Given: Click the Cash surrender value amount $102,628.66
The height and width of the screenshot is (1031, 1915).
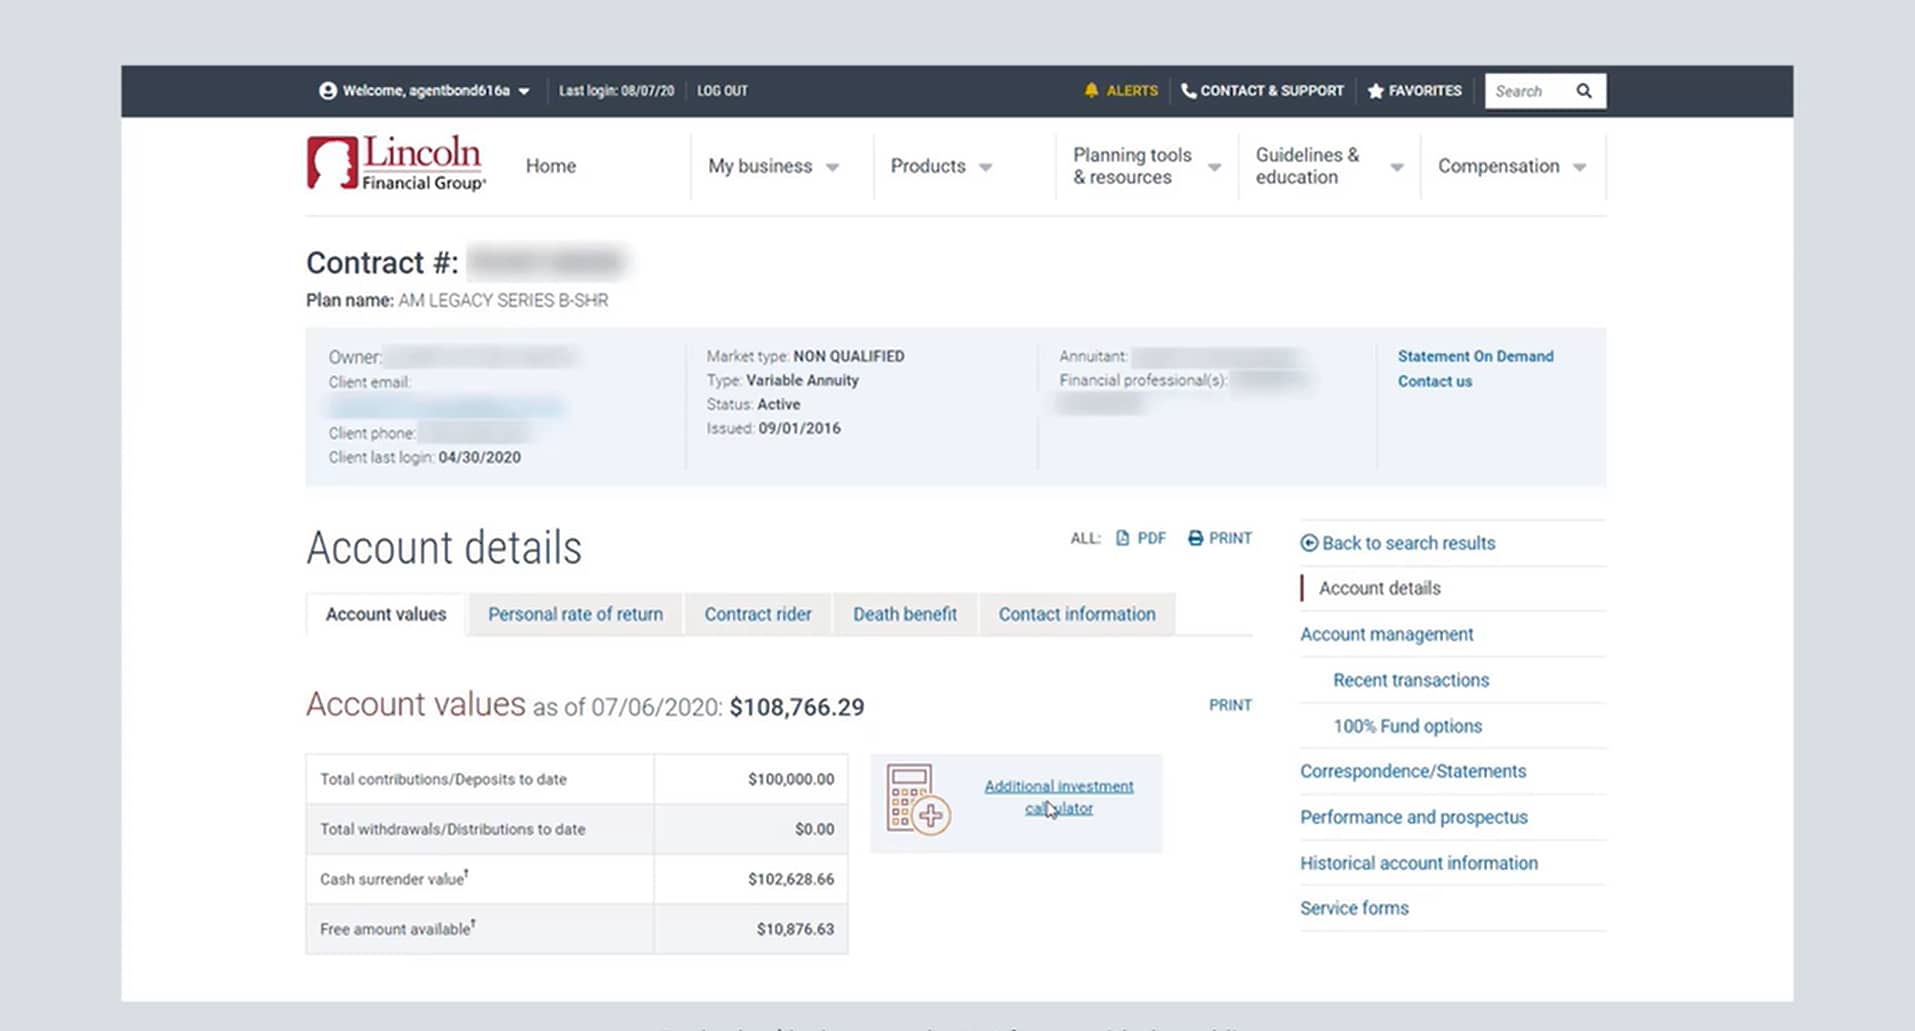Looking at the screenshot, I should [x=790, y=879].
